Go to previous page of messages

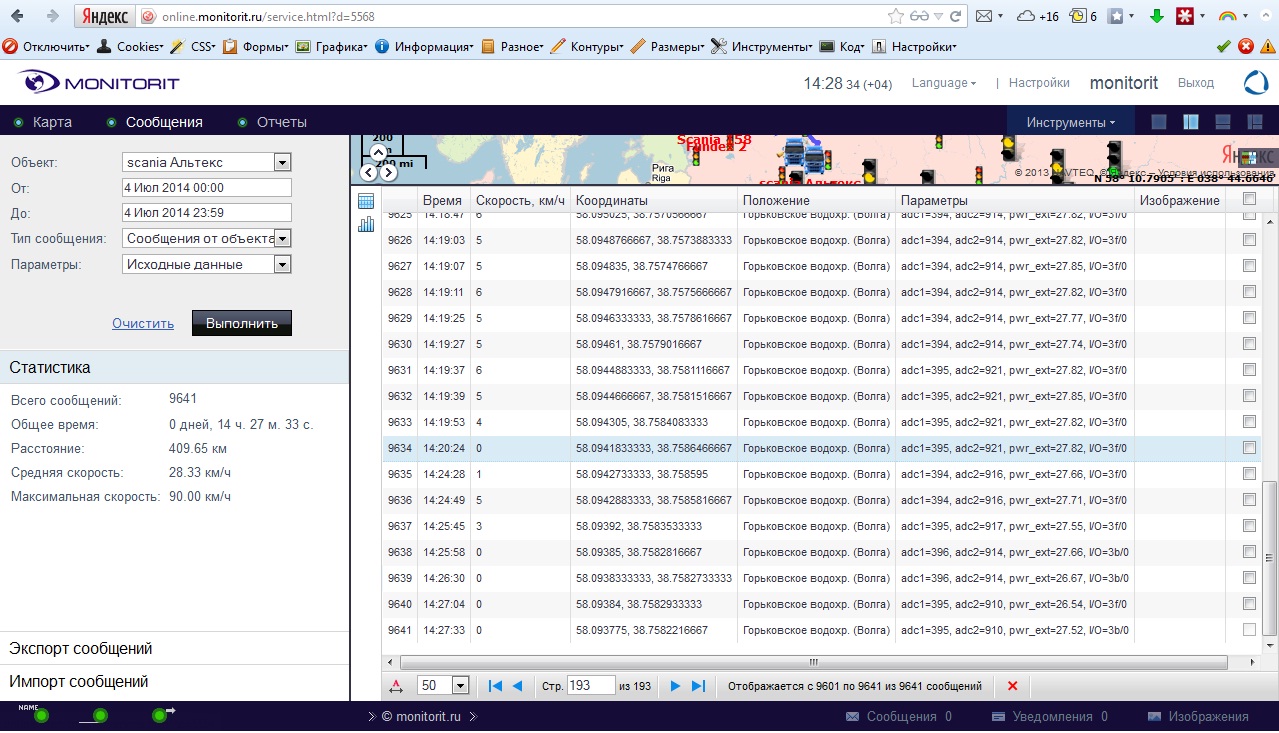517,686
